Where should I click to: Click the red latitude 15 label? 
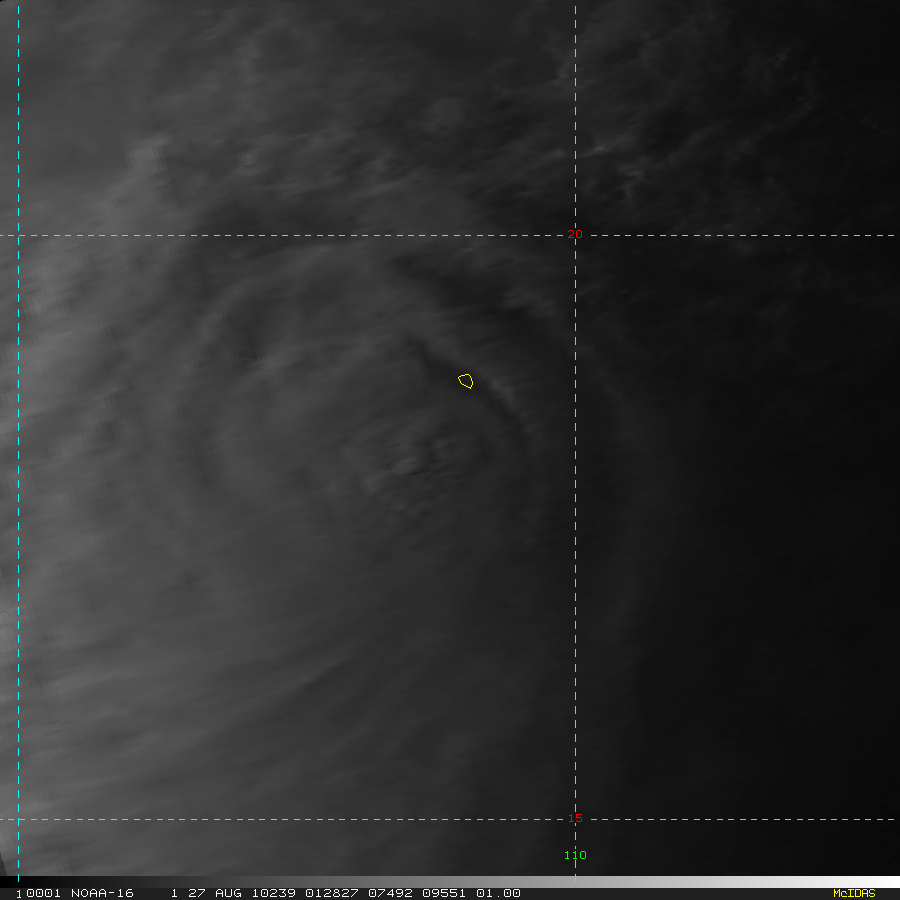(x=575, y=818)
